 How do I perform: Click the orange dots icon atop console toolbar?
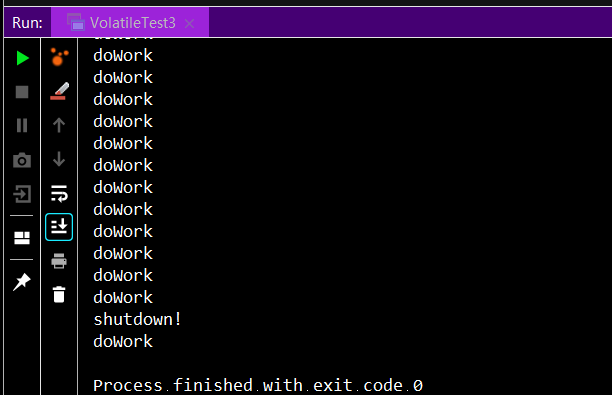59,57
